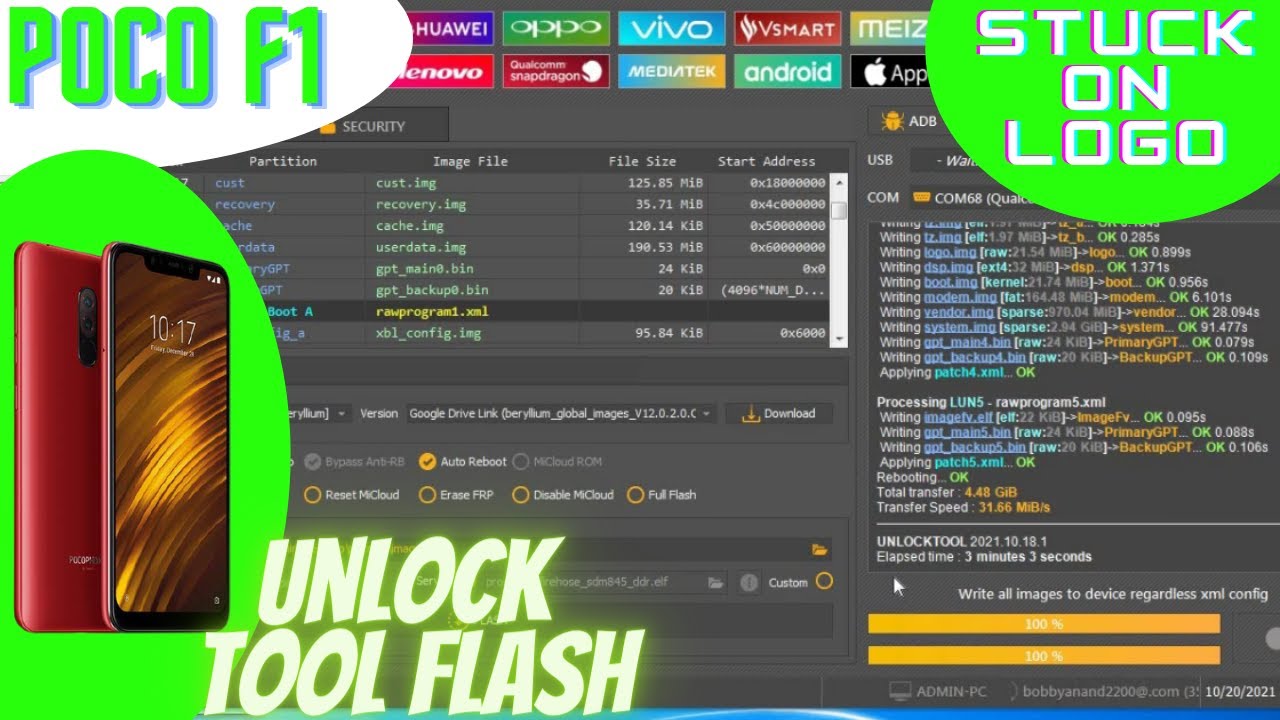Open the VSMART brand tile
This screenshot has width=1280, height=720.
[787, 28]
